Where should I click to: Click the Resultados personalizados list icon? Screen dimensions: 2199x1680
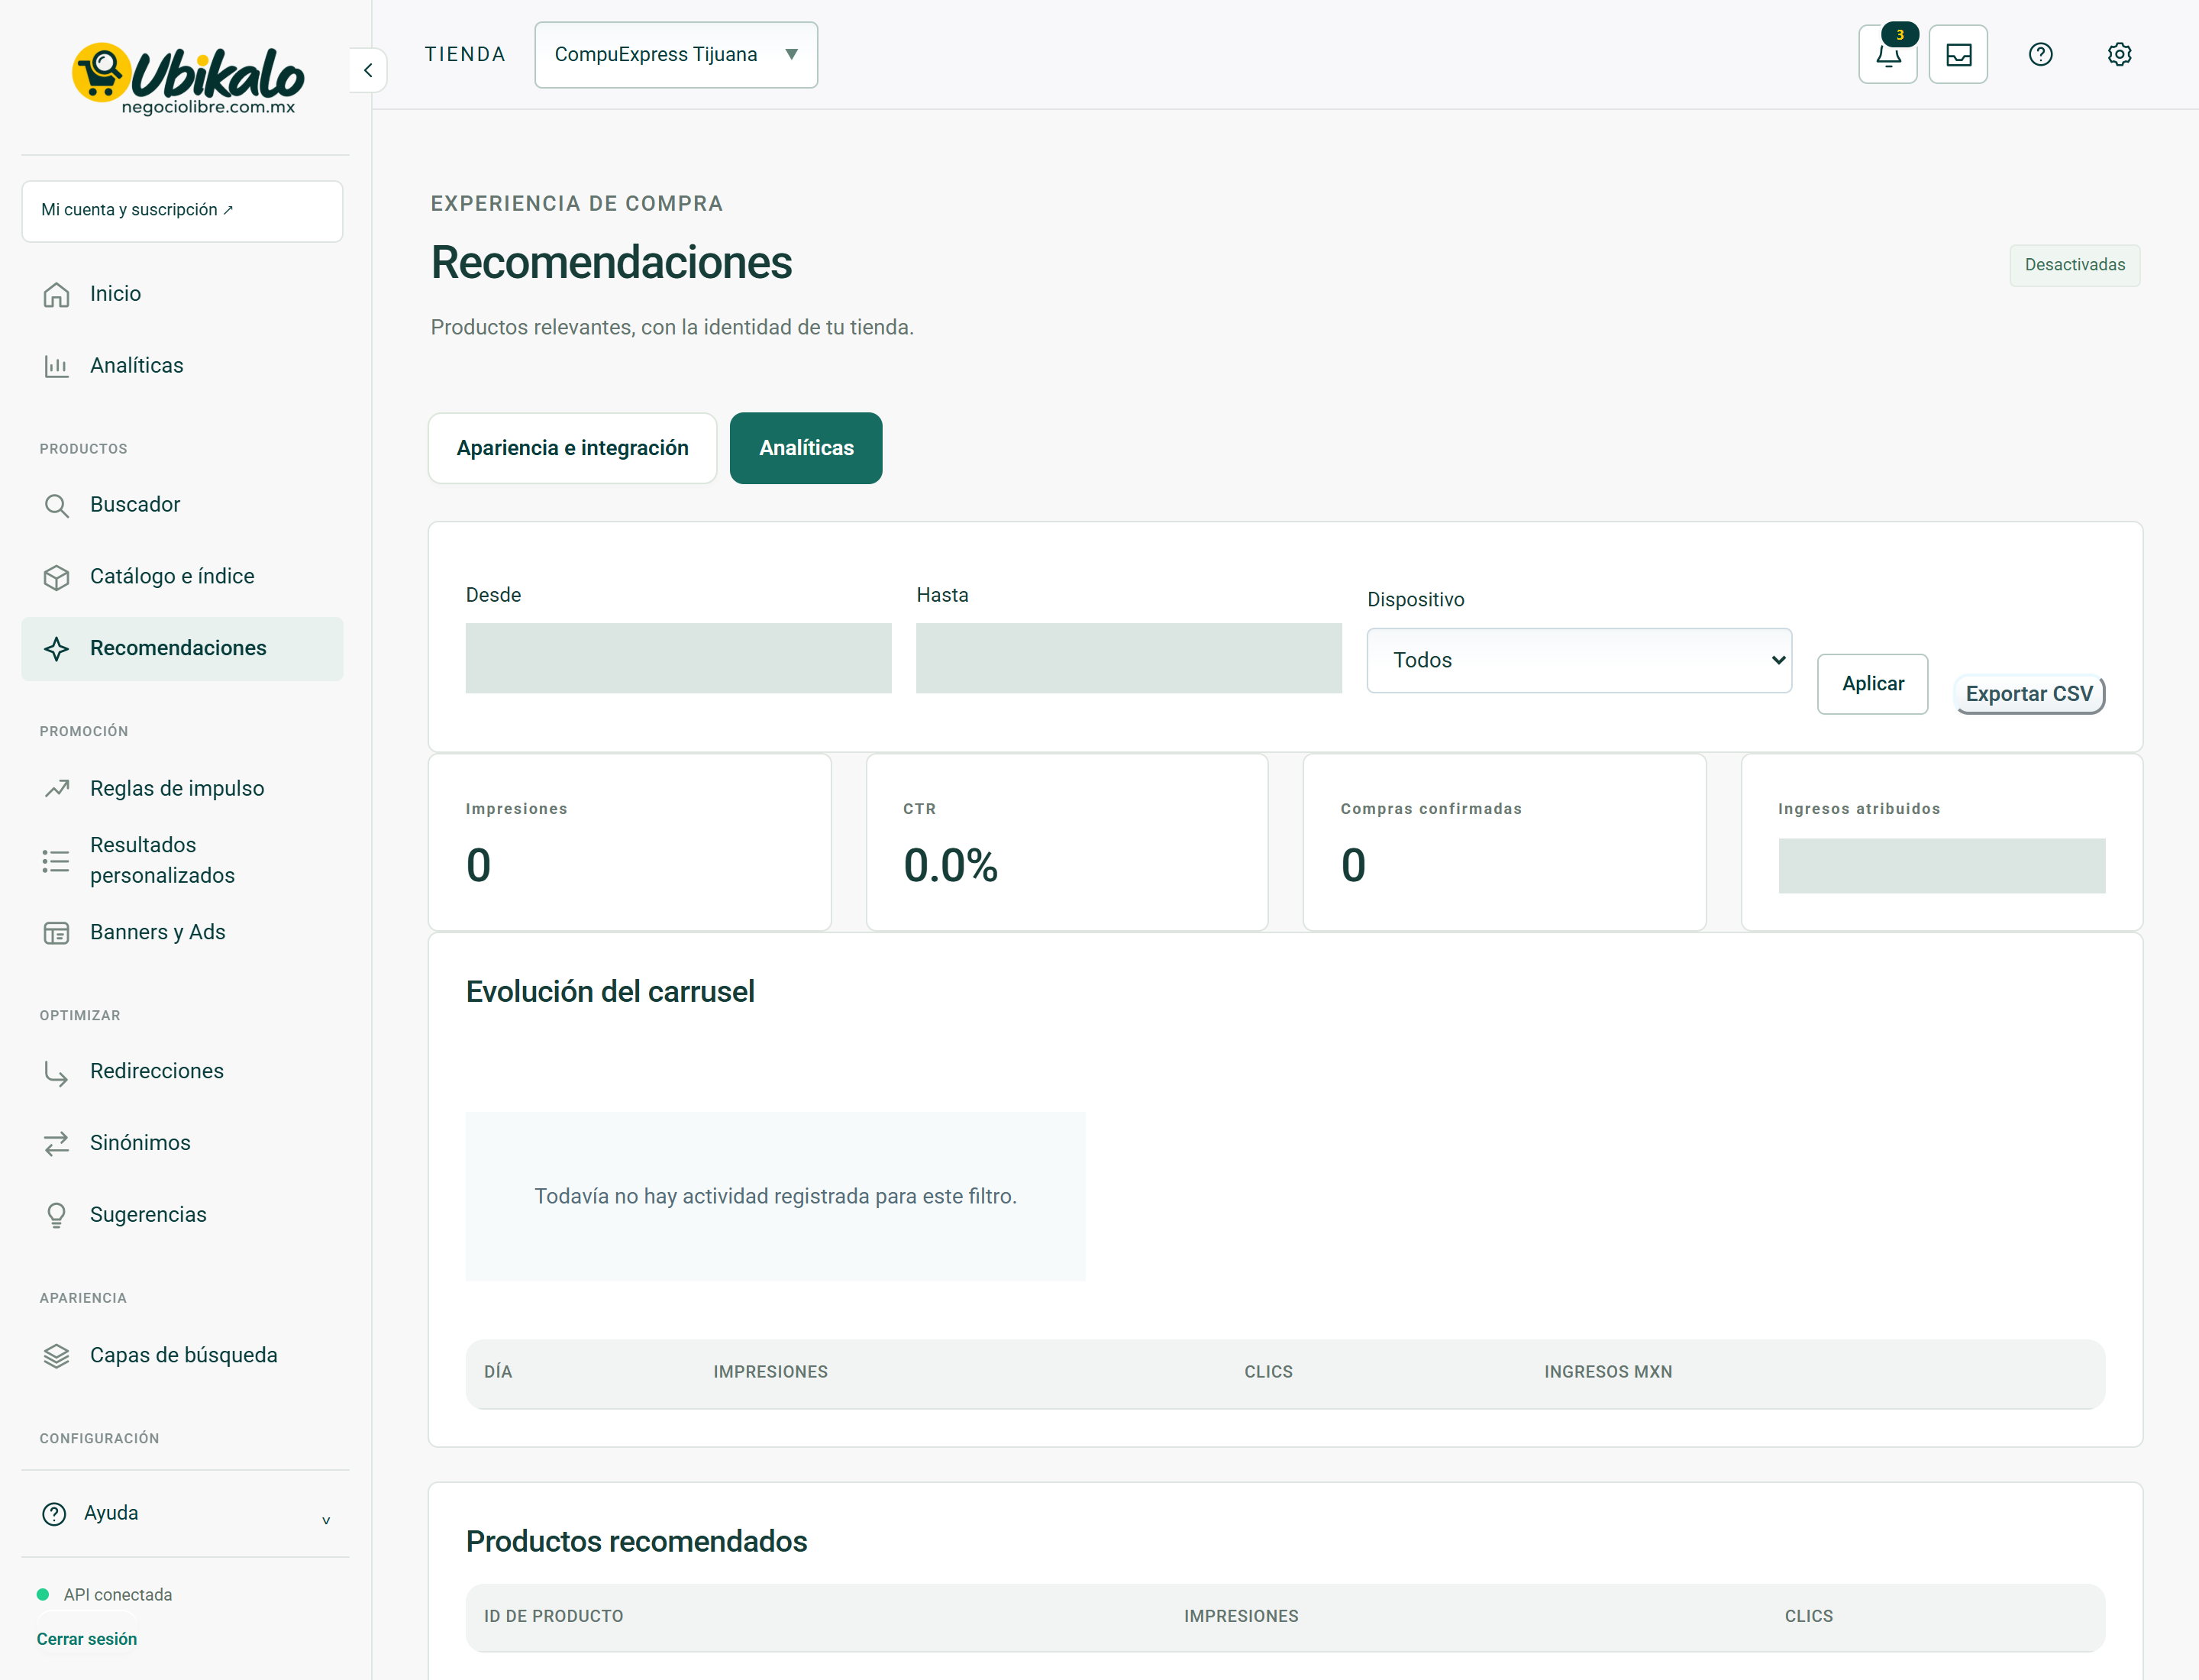coord(57,861)
